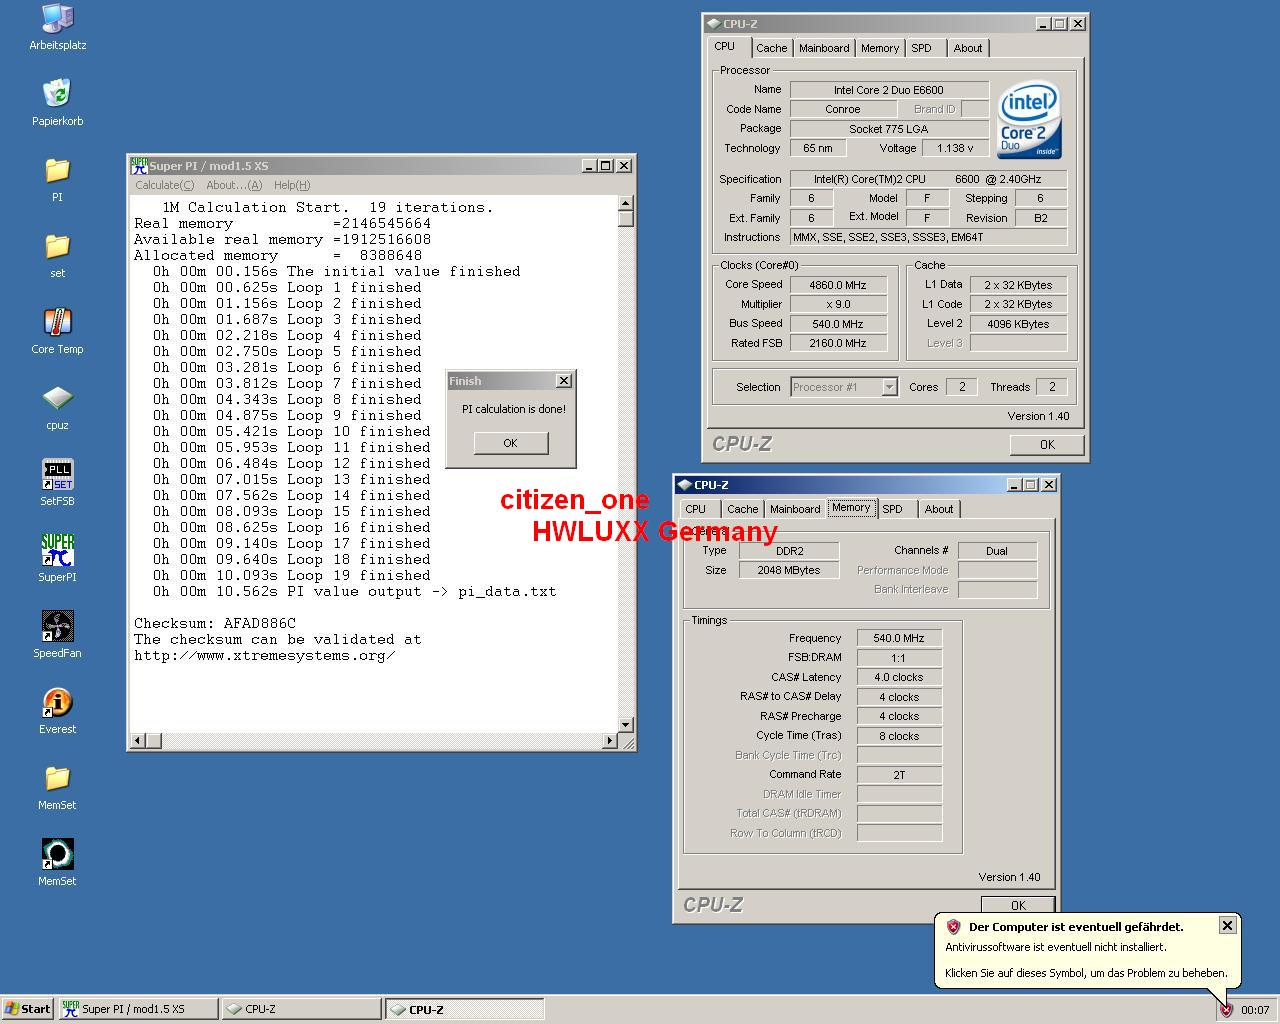Screen dimensions: 1280x1024
Task: Select the PI folder on desktop
Action: 57,178
